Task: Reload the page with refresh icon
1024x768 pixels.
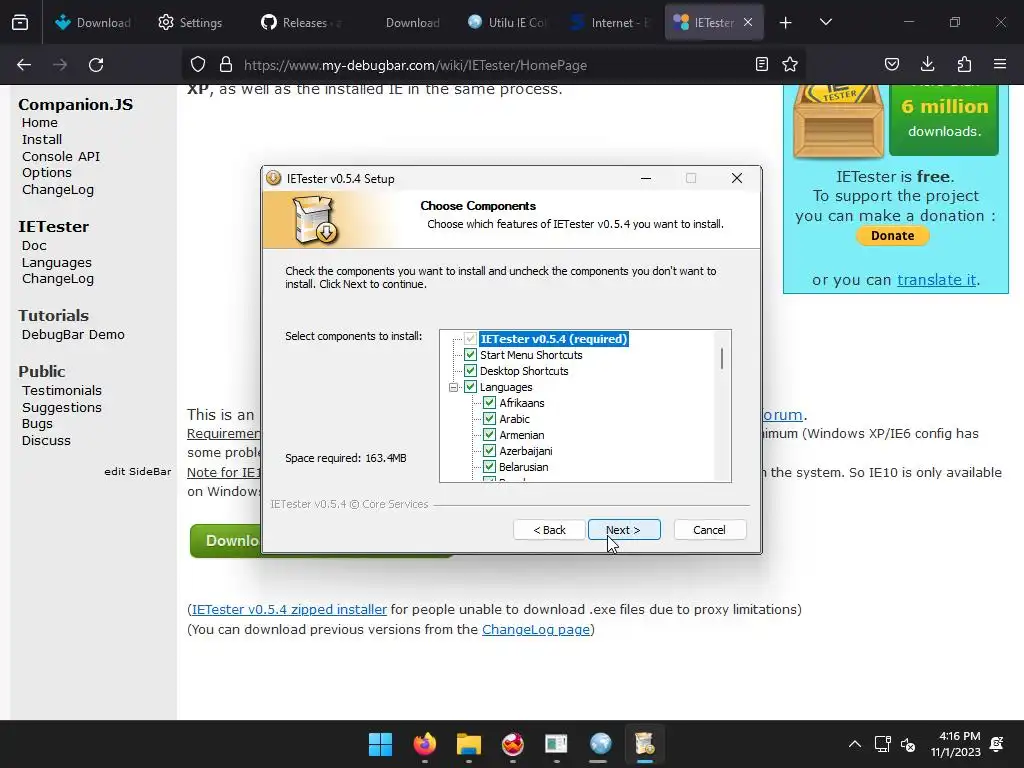Action: (96, 65)
